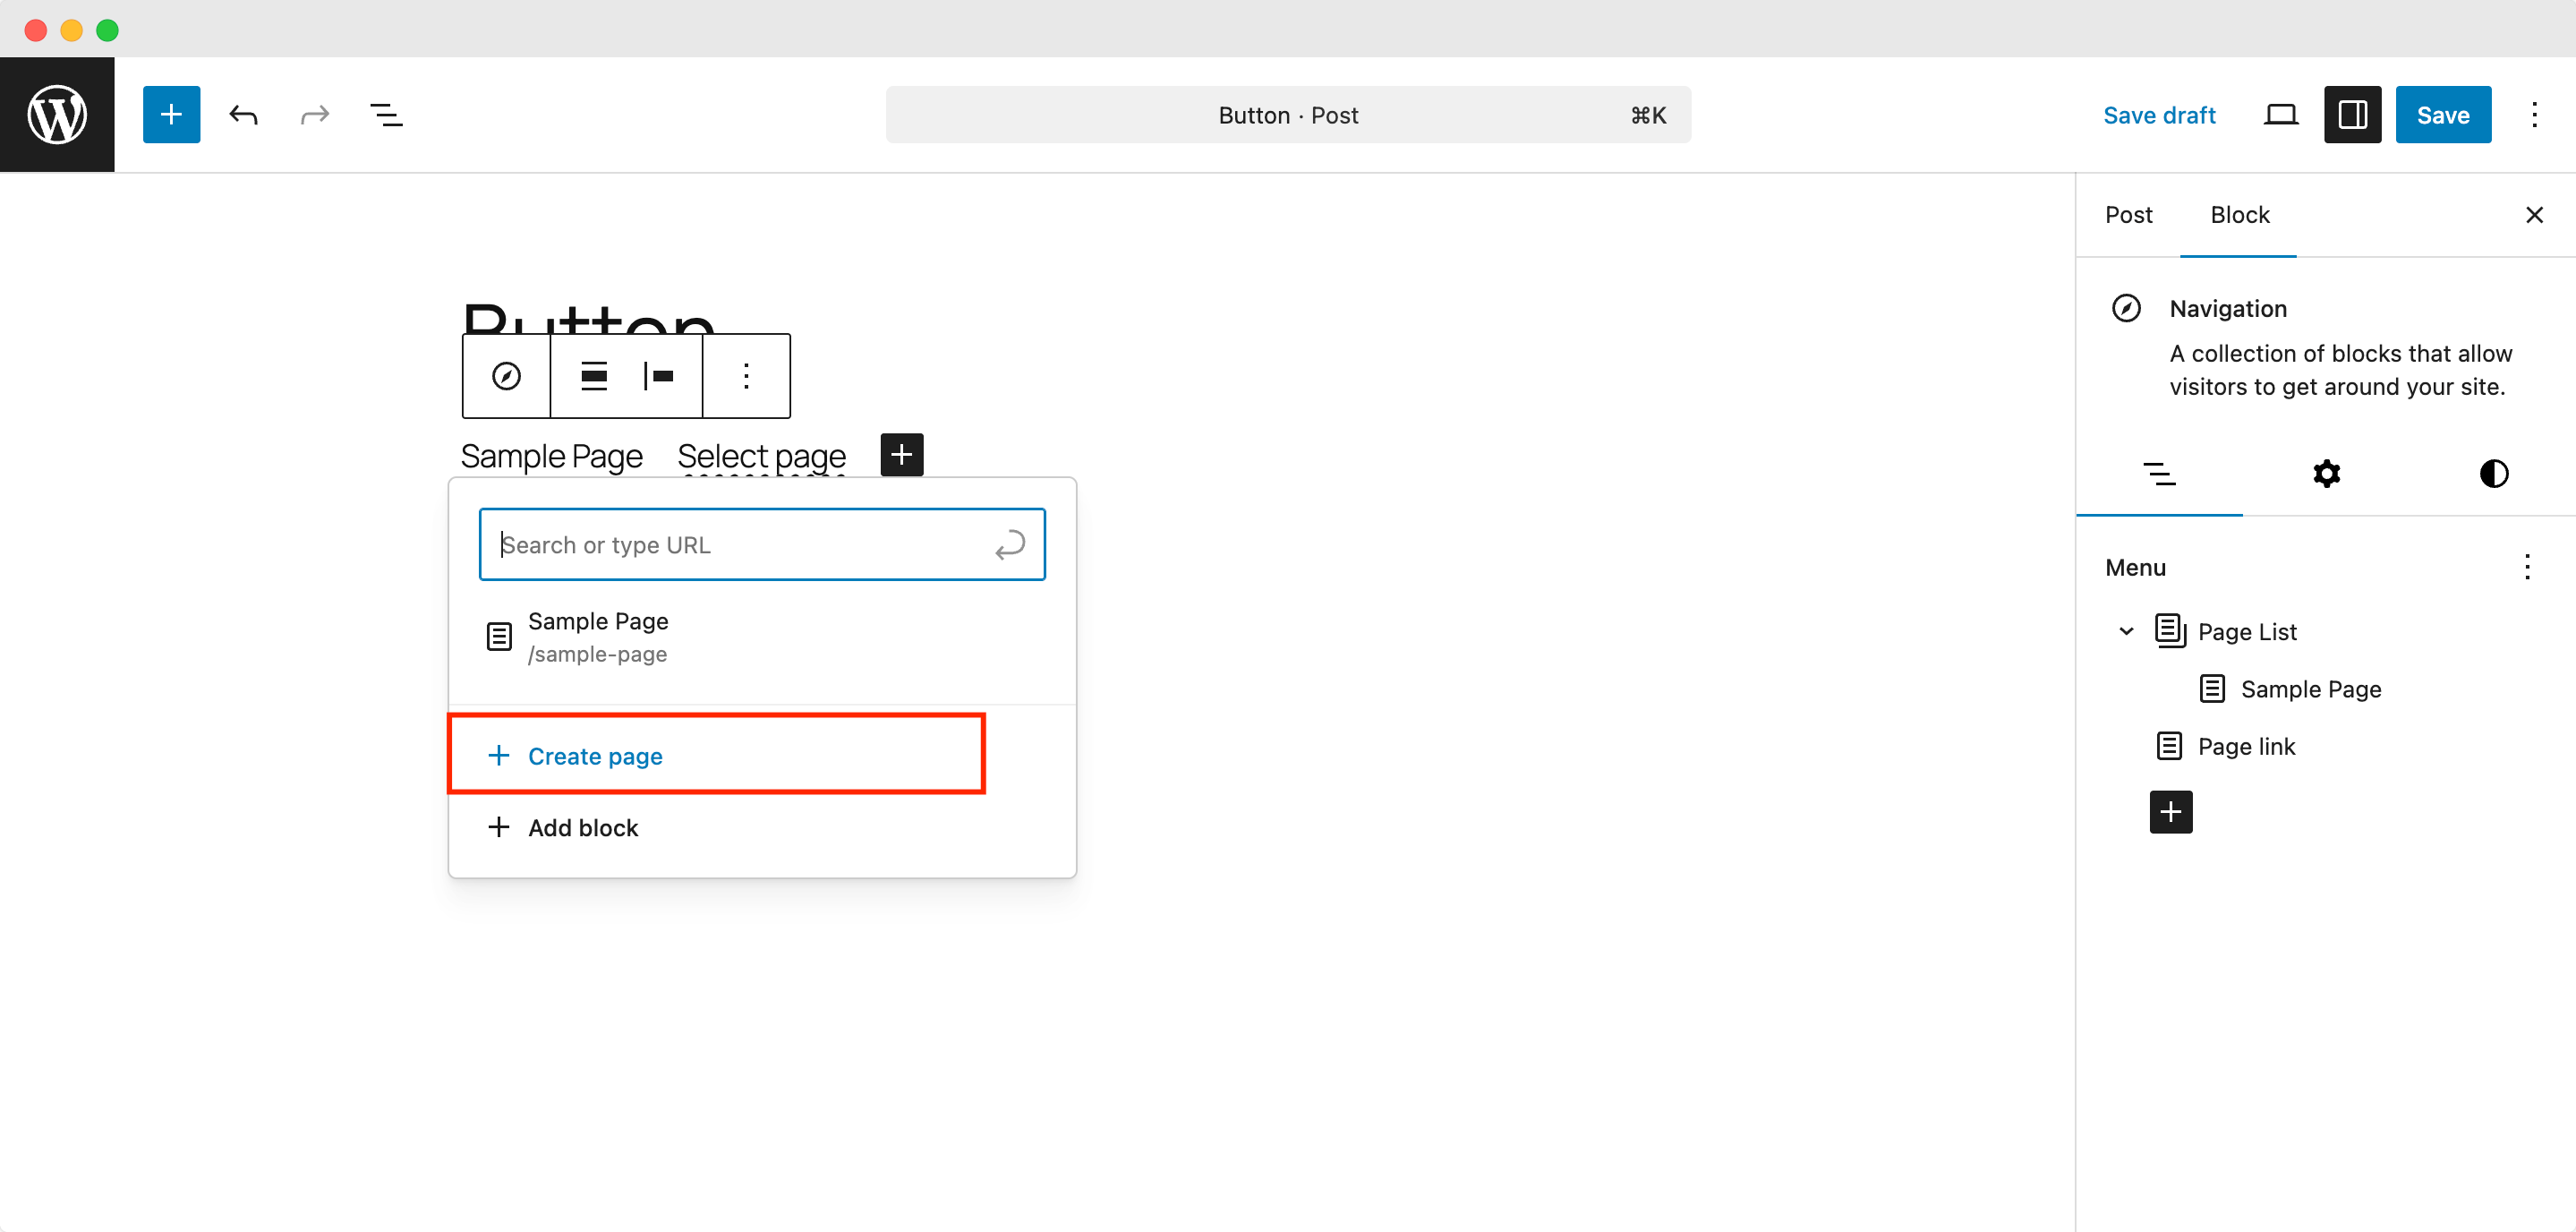The width and height of the screenshot is (2576, 1232).
Task: Change items justification in block toolbar
Action: pyautogui.click(x=658, y=376)
